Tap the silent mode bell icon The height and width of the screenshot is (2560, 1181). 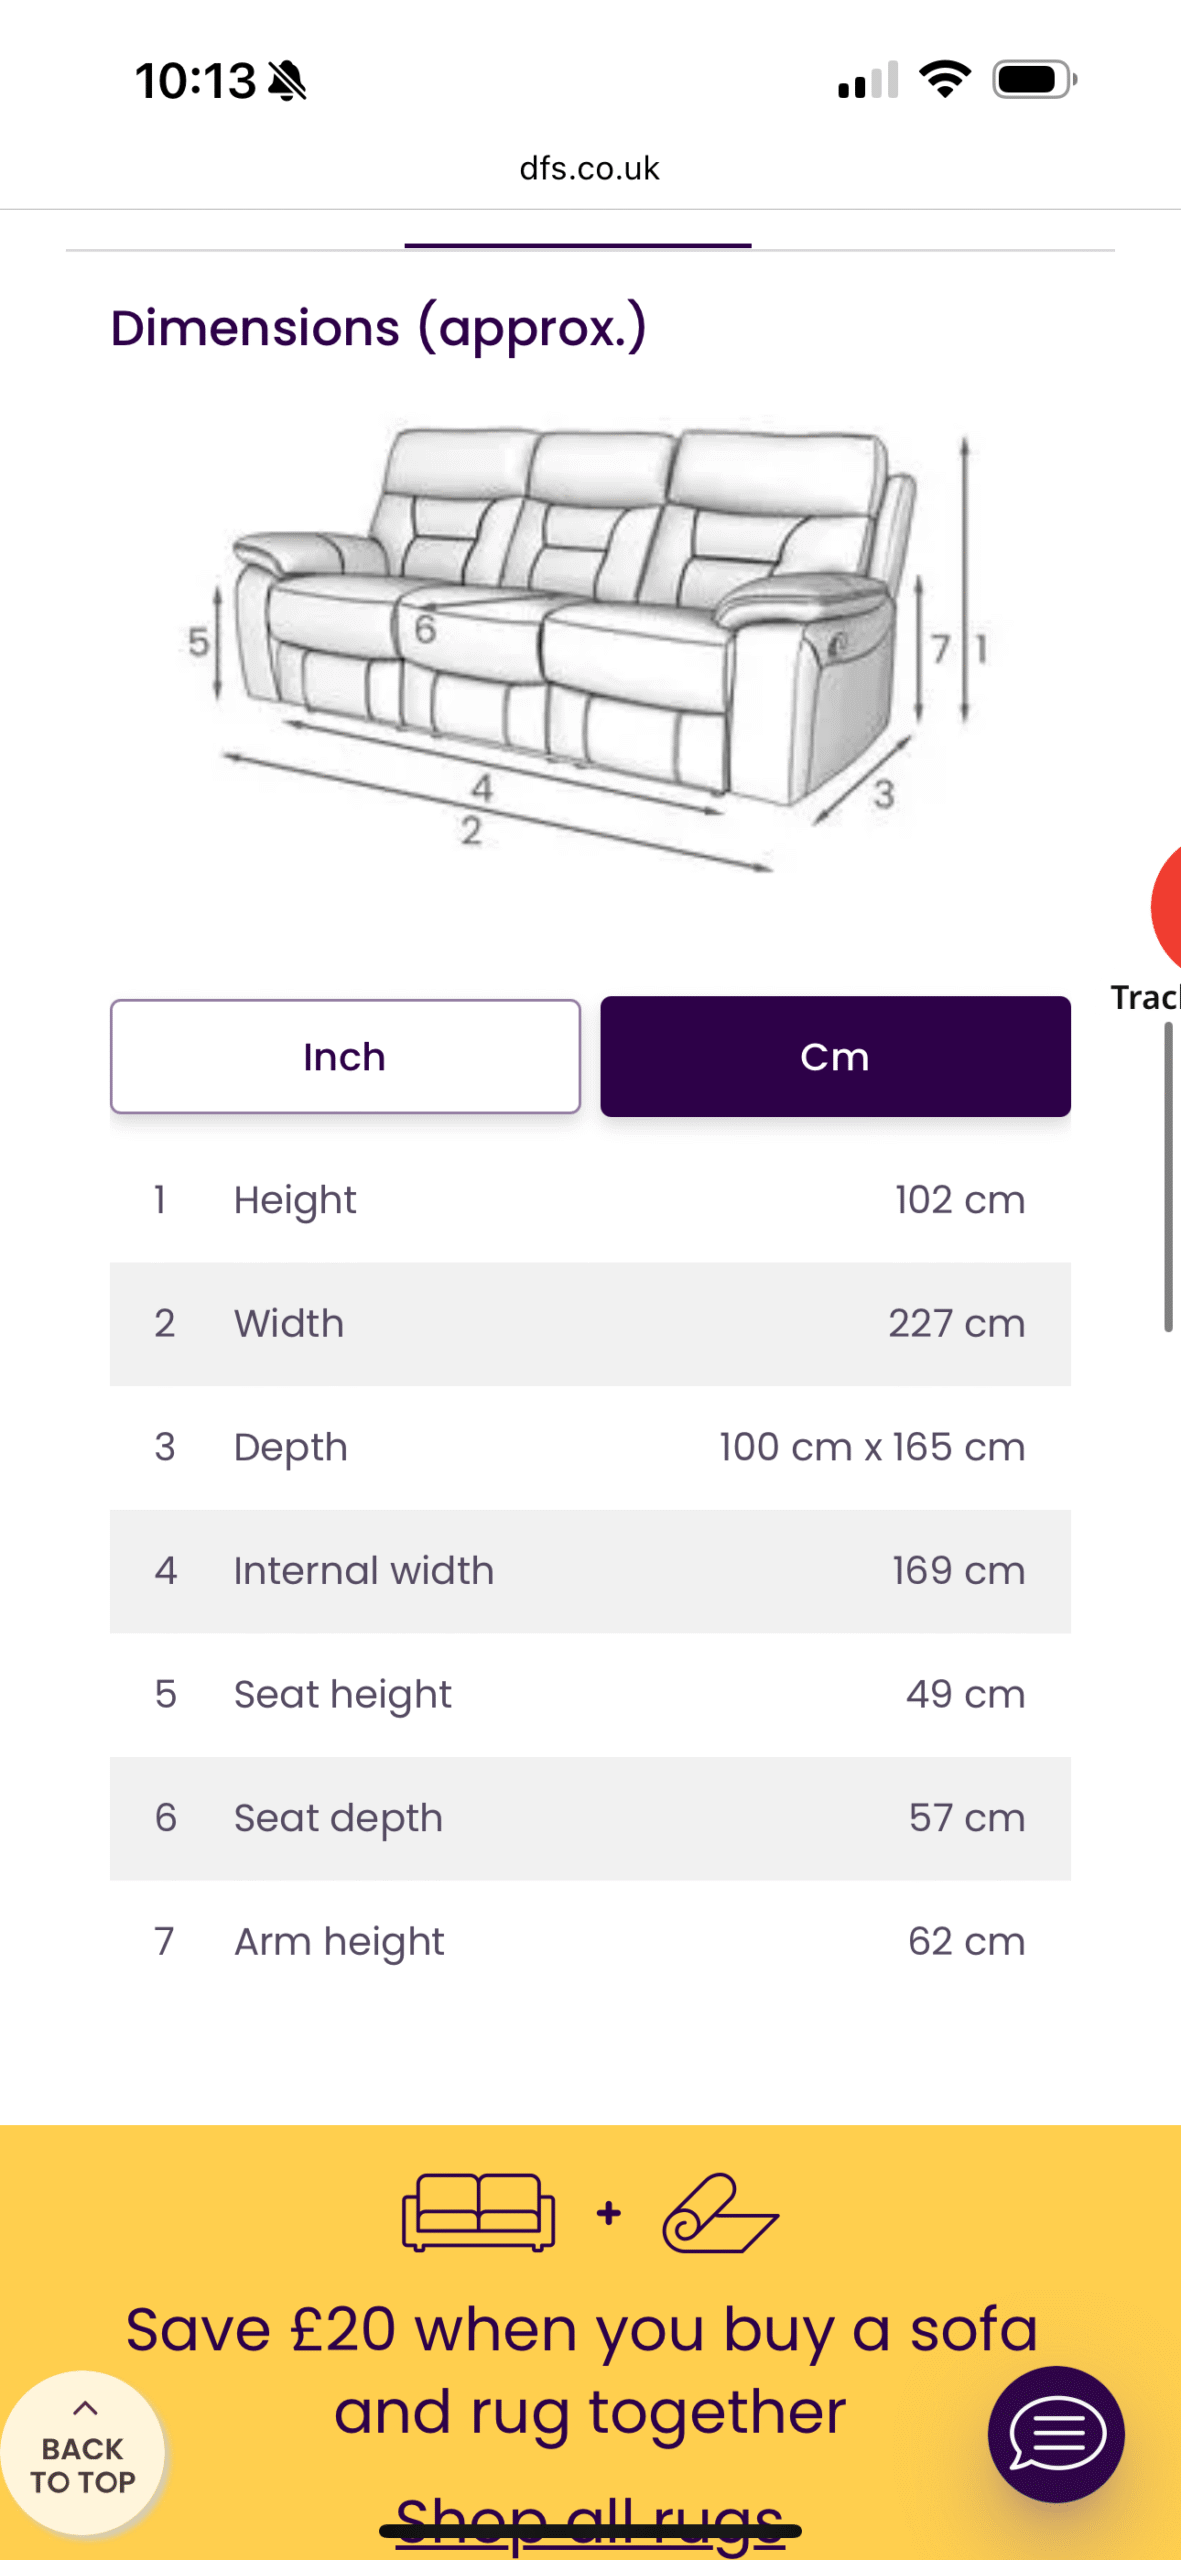[x=288, y=81]
